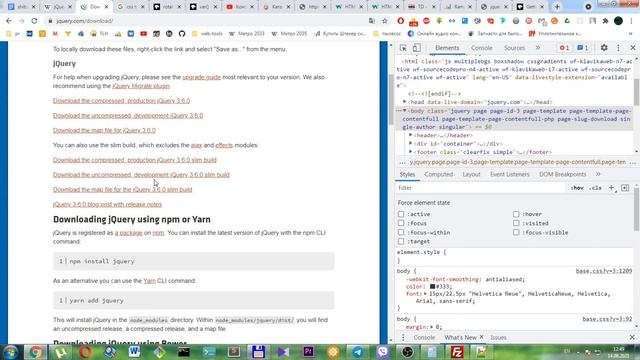Open the GitHub bookmark icon
This screenshot has height=360, width=640.
182,33
